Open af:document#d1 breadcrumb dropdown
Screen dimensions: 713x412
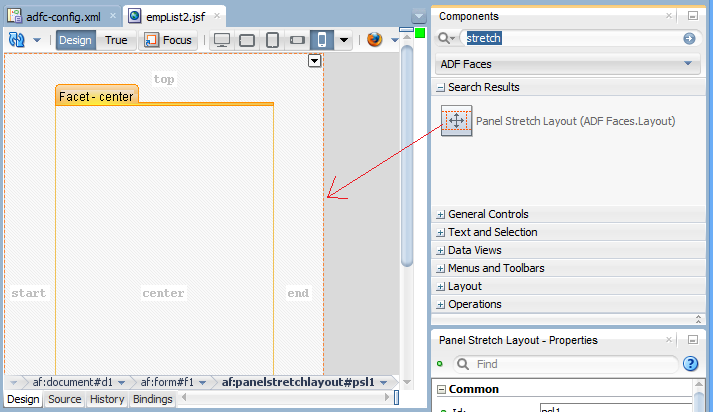tap(121, 382)
